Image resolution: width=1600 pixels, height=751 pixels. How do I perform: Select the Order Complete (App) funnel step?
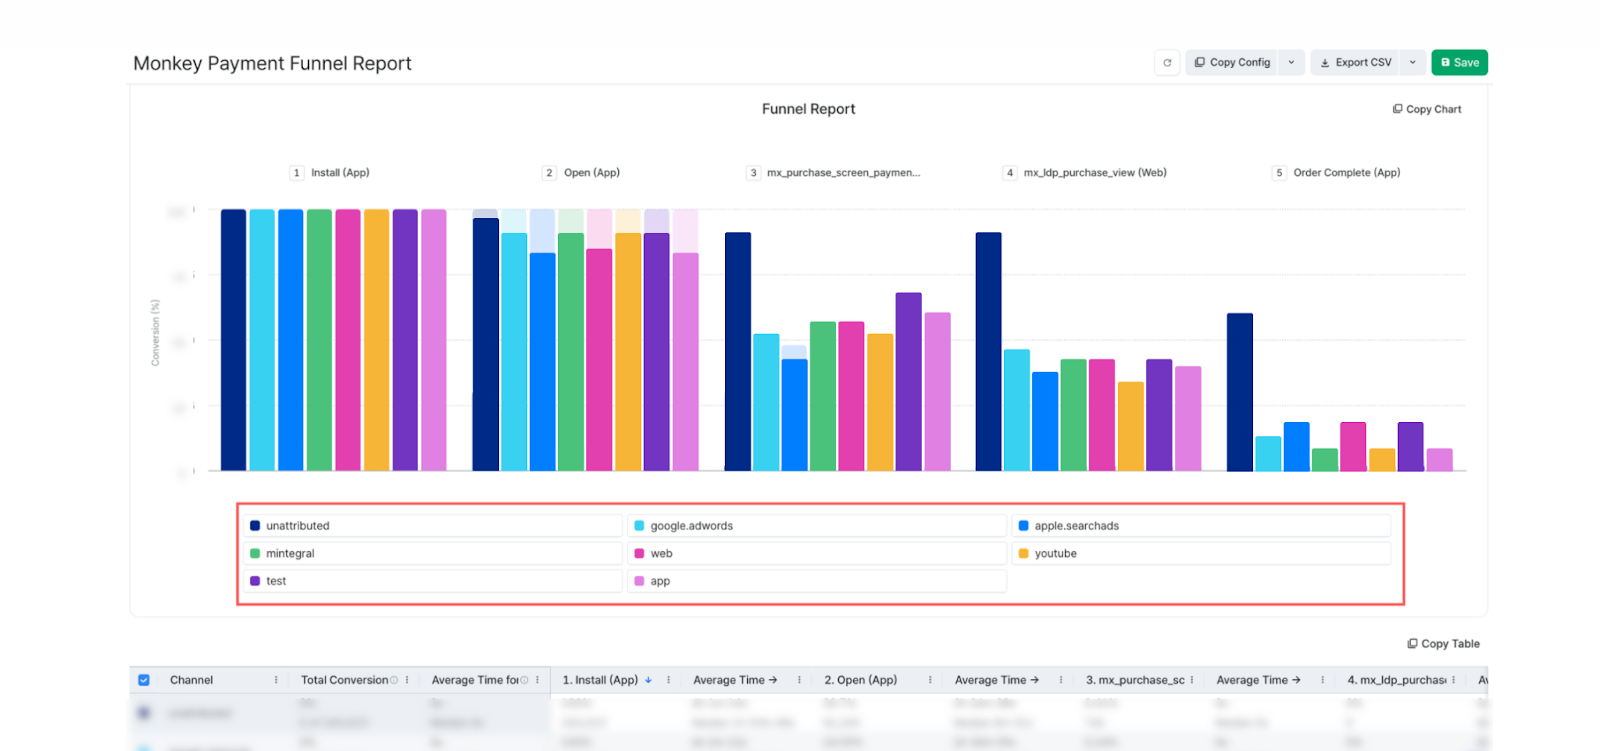coord(1345,173)
